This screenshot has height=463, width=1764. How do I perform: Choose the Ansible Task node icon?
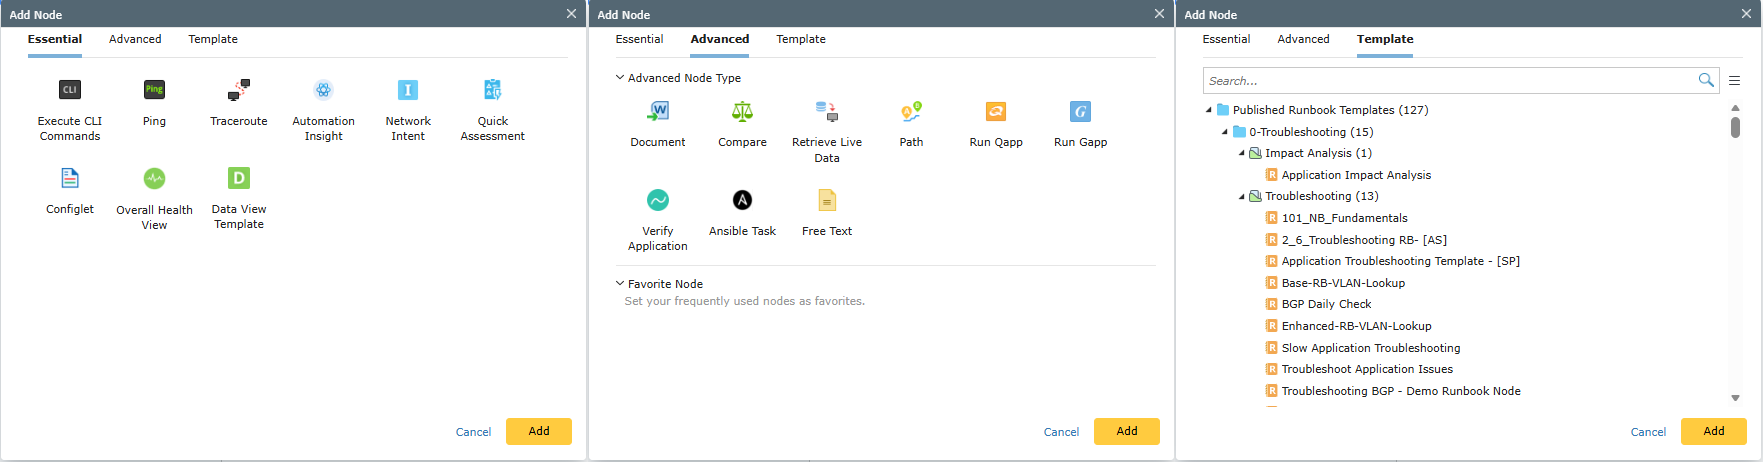point(742,200)
